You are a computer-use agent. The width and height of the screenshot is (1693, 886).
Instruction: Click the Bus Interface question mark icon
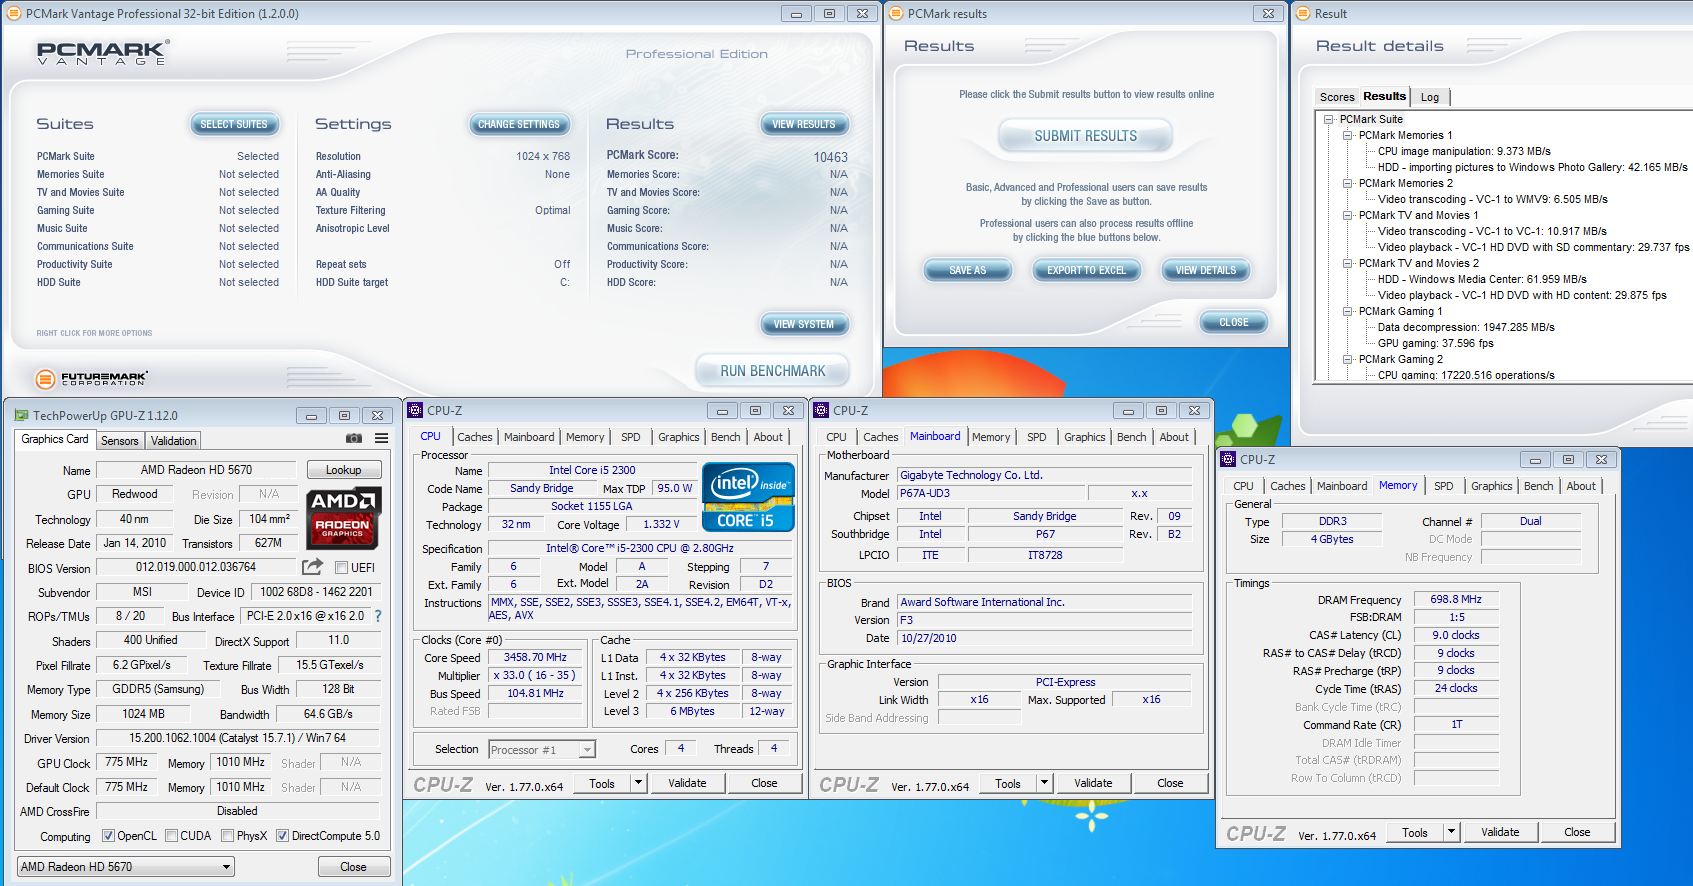pos(378,616)
